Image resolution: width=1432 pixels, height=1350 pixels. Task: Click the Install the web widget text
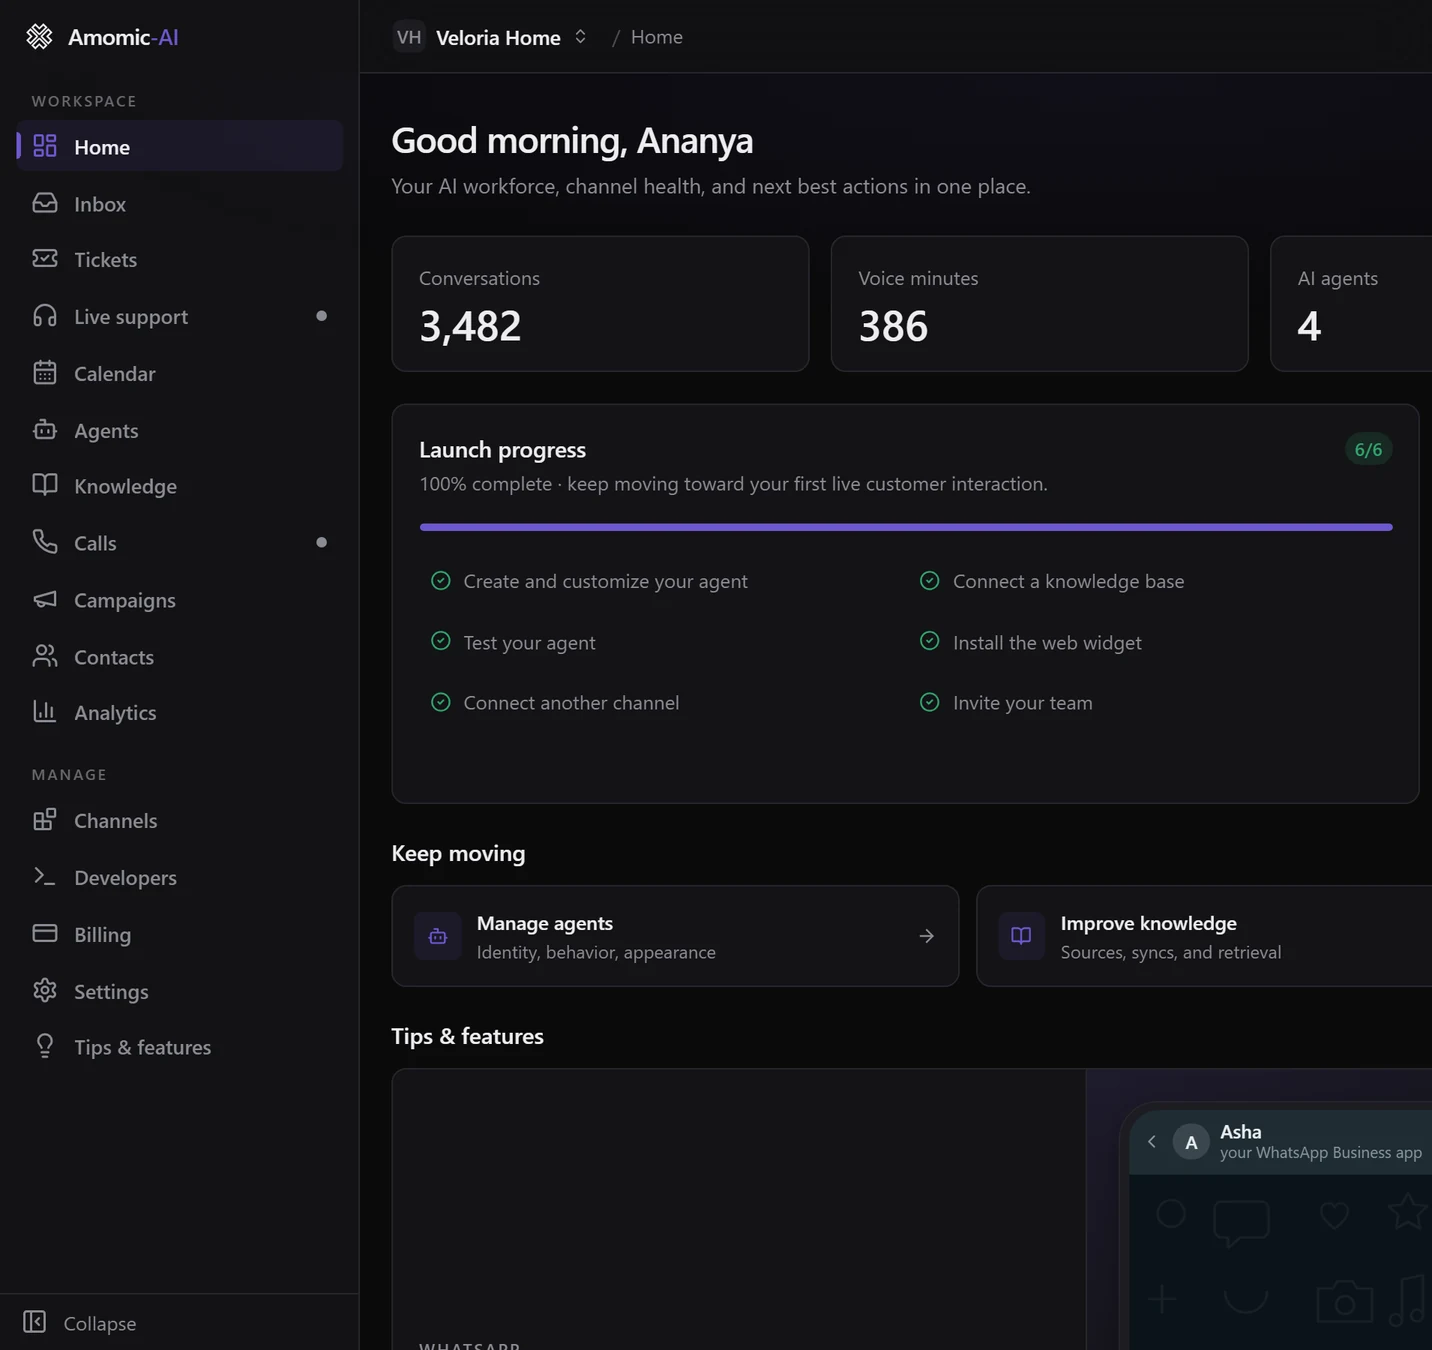pyautogui.click(x=1047, y=642)
